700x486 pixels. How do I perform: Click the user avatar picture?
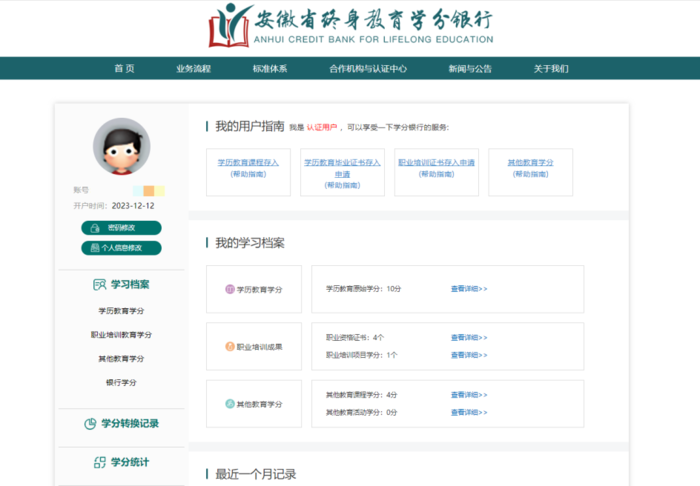pyautogui.click(x=121, y=146)
